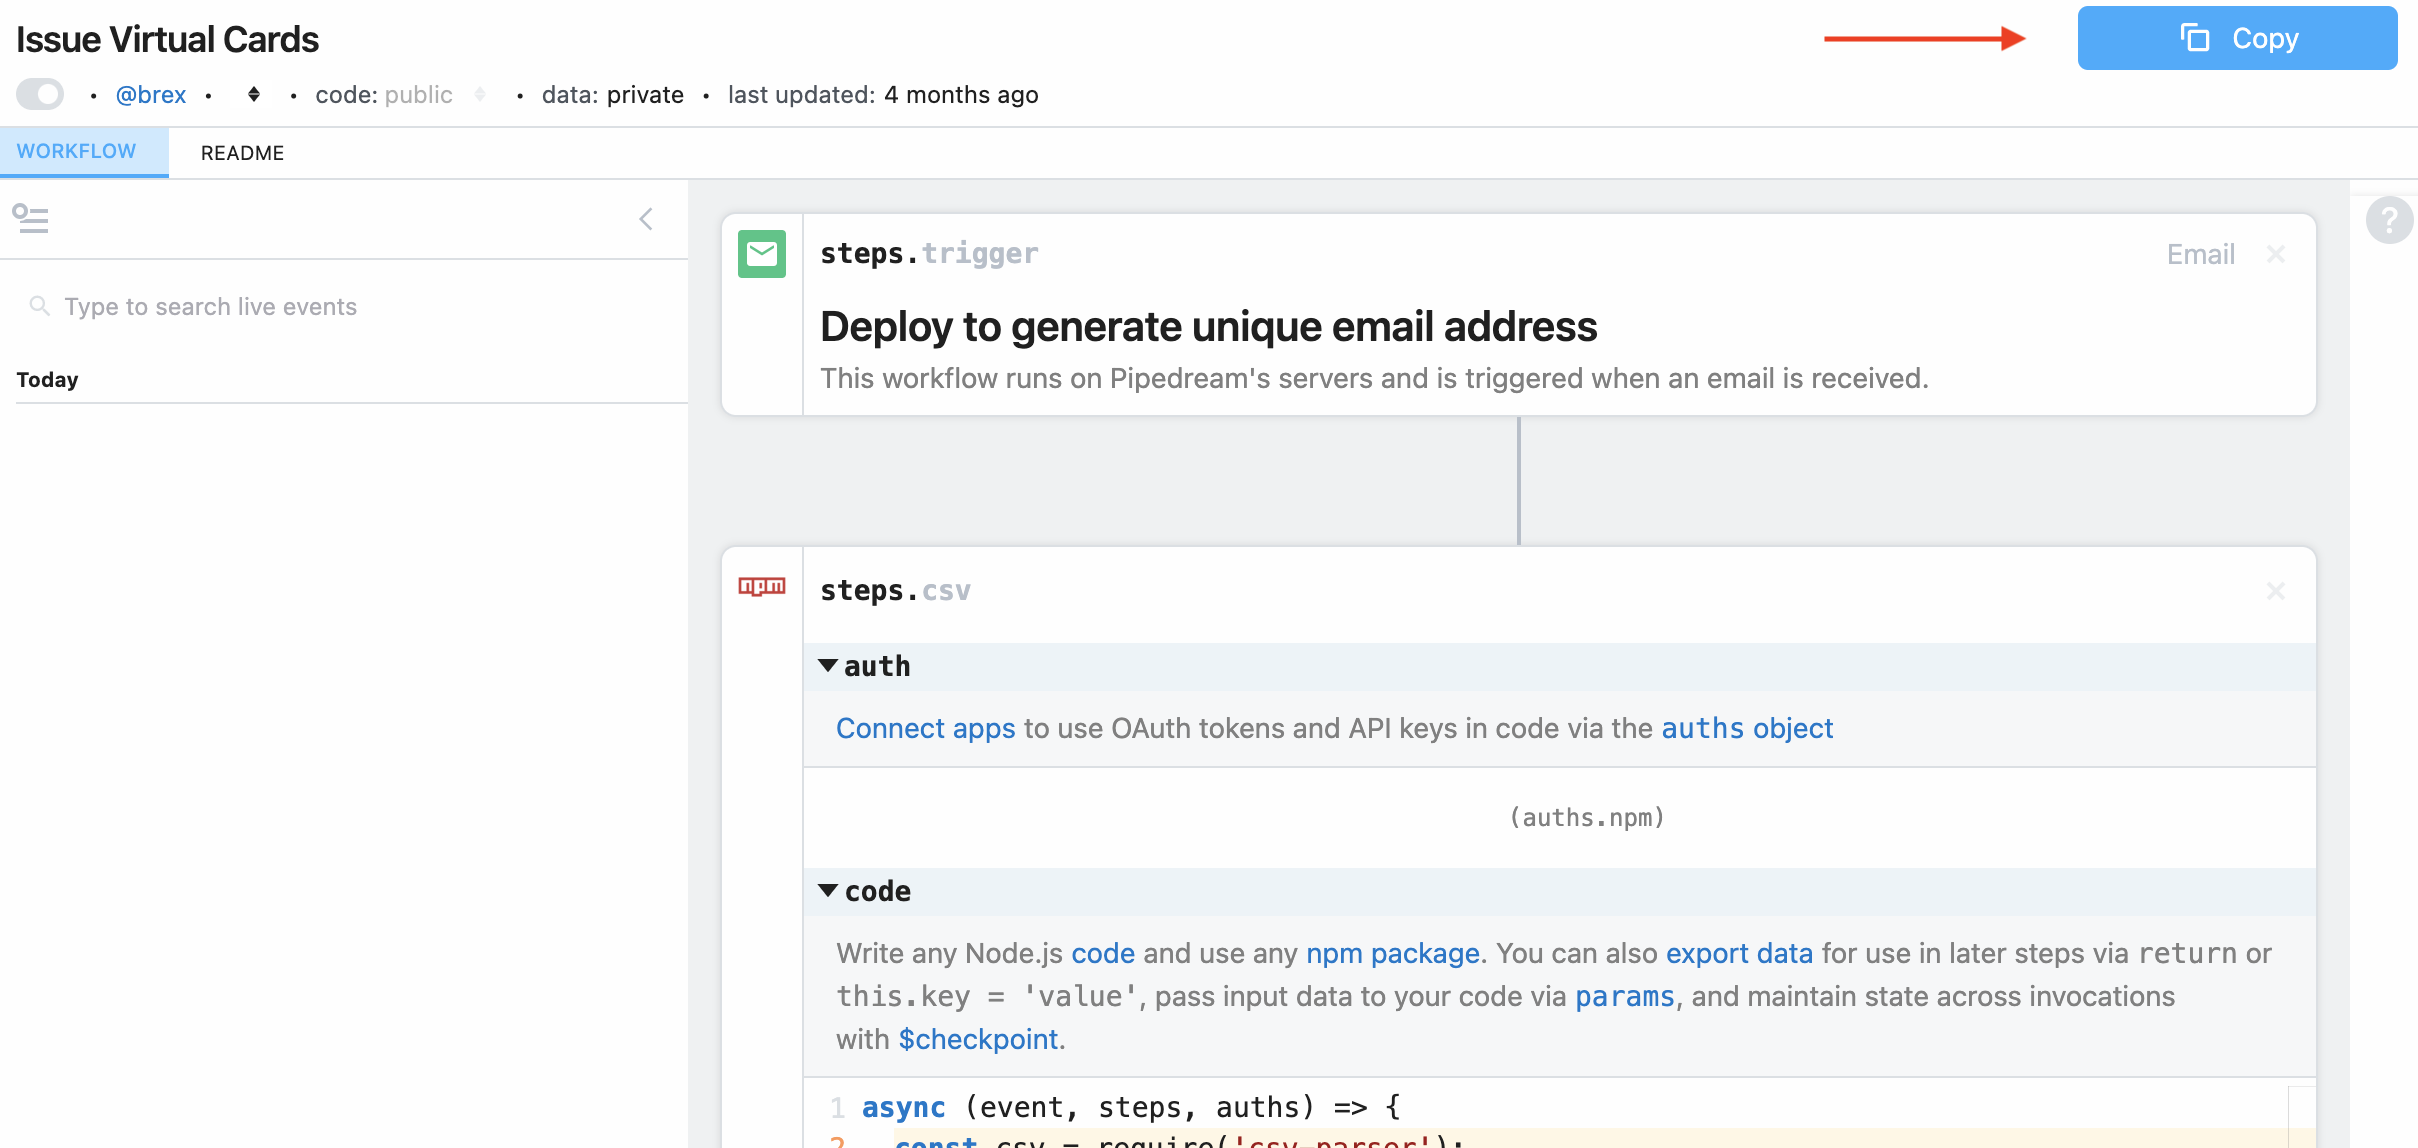The image size is (2418, 1148).
Task: Open the $checkpoint documentation link
Action: pos(978,1039)
